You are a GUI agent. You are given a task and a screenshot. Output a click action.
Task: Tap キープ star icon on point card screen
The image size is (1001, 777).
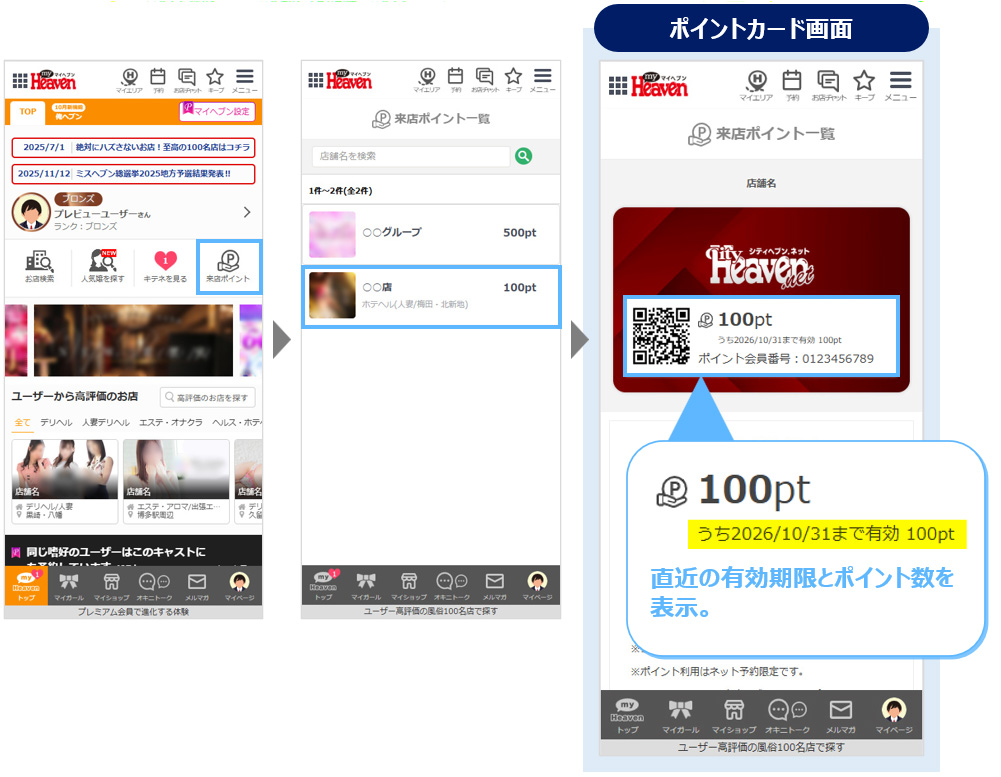pyautogui.click(x=864, y=85)
